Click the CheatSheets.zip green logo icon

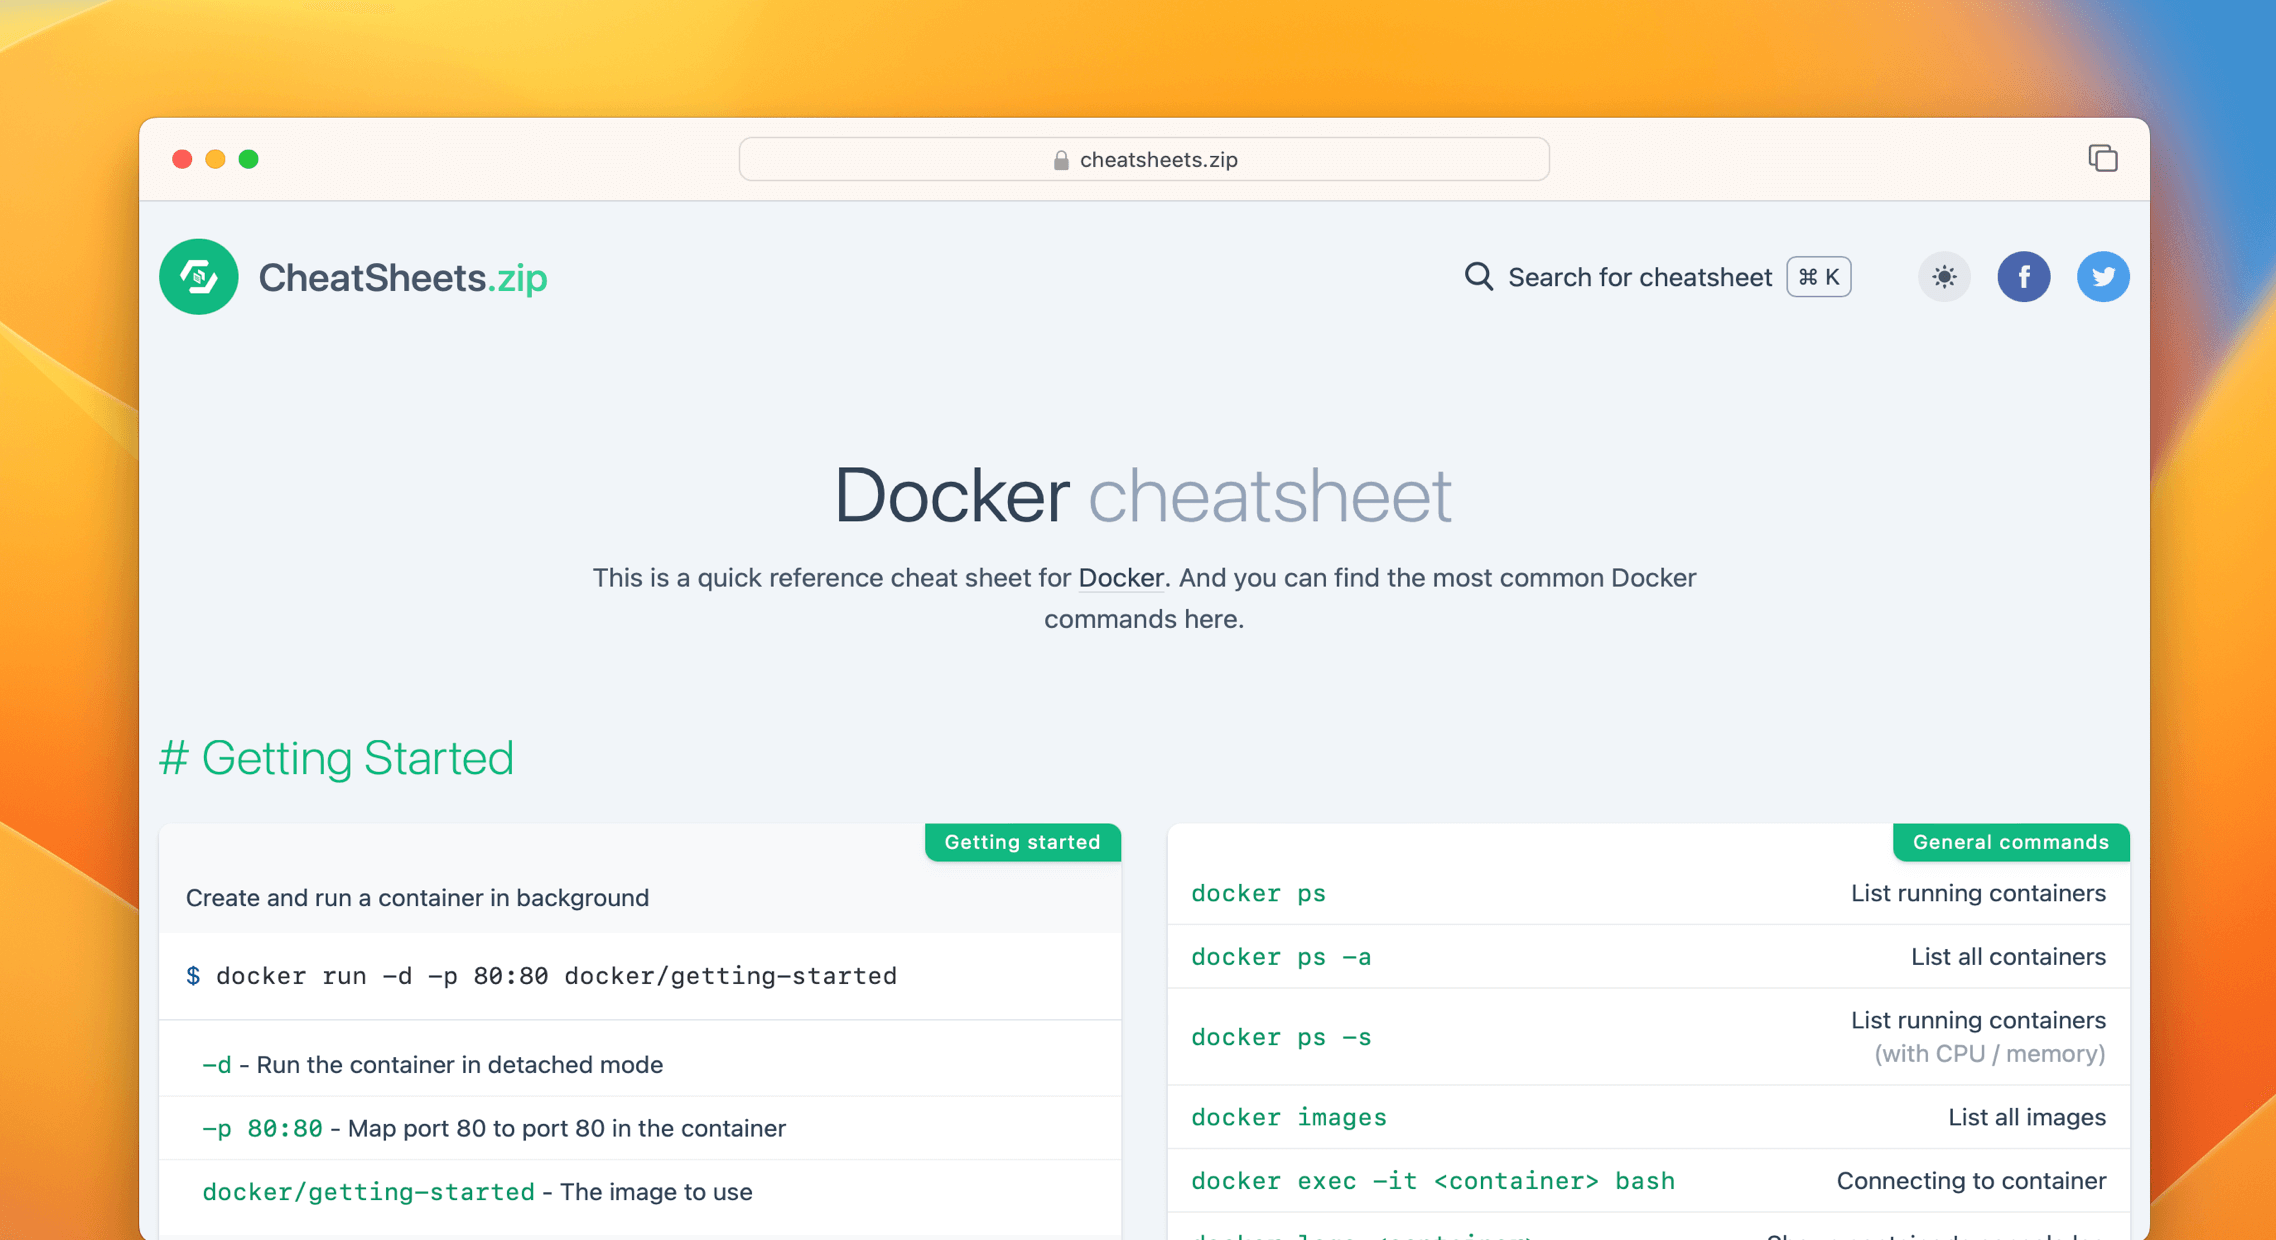tap(198, 277)
